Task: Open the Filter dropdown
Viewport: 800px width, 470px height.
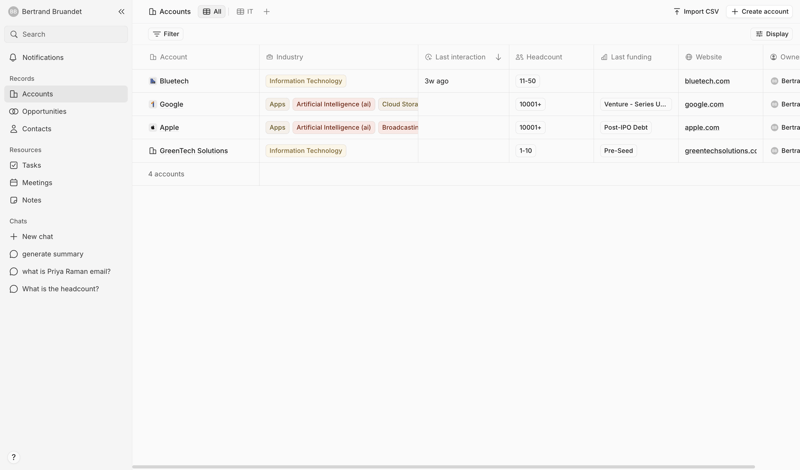Action: tap(166, 34)
